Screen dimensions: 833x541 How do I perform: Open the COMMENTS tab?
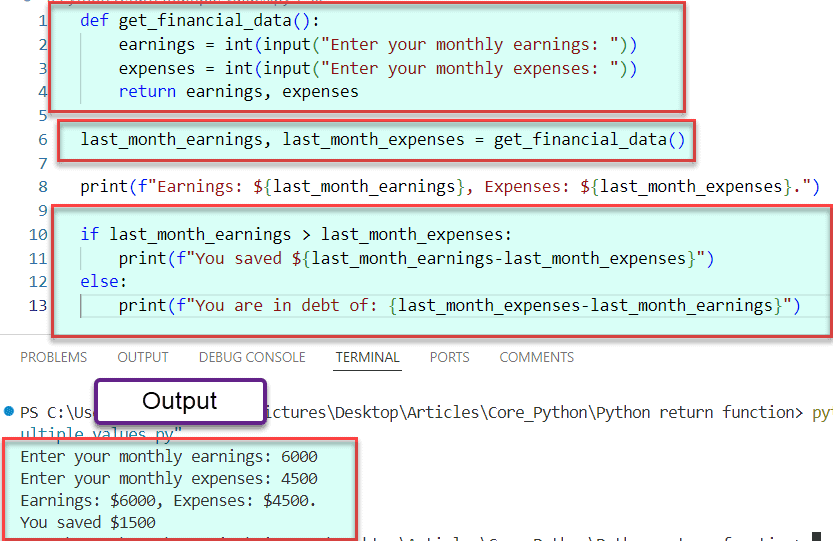click(537, 357)
